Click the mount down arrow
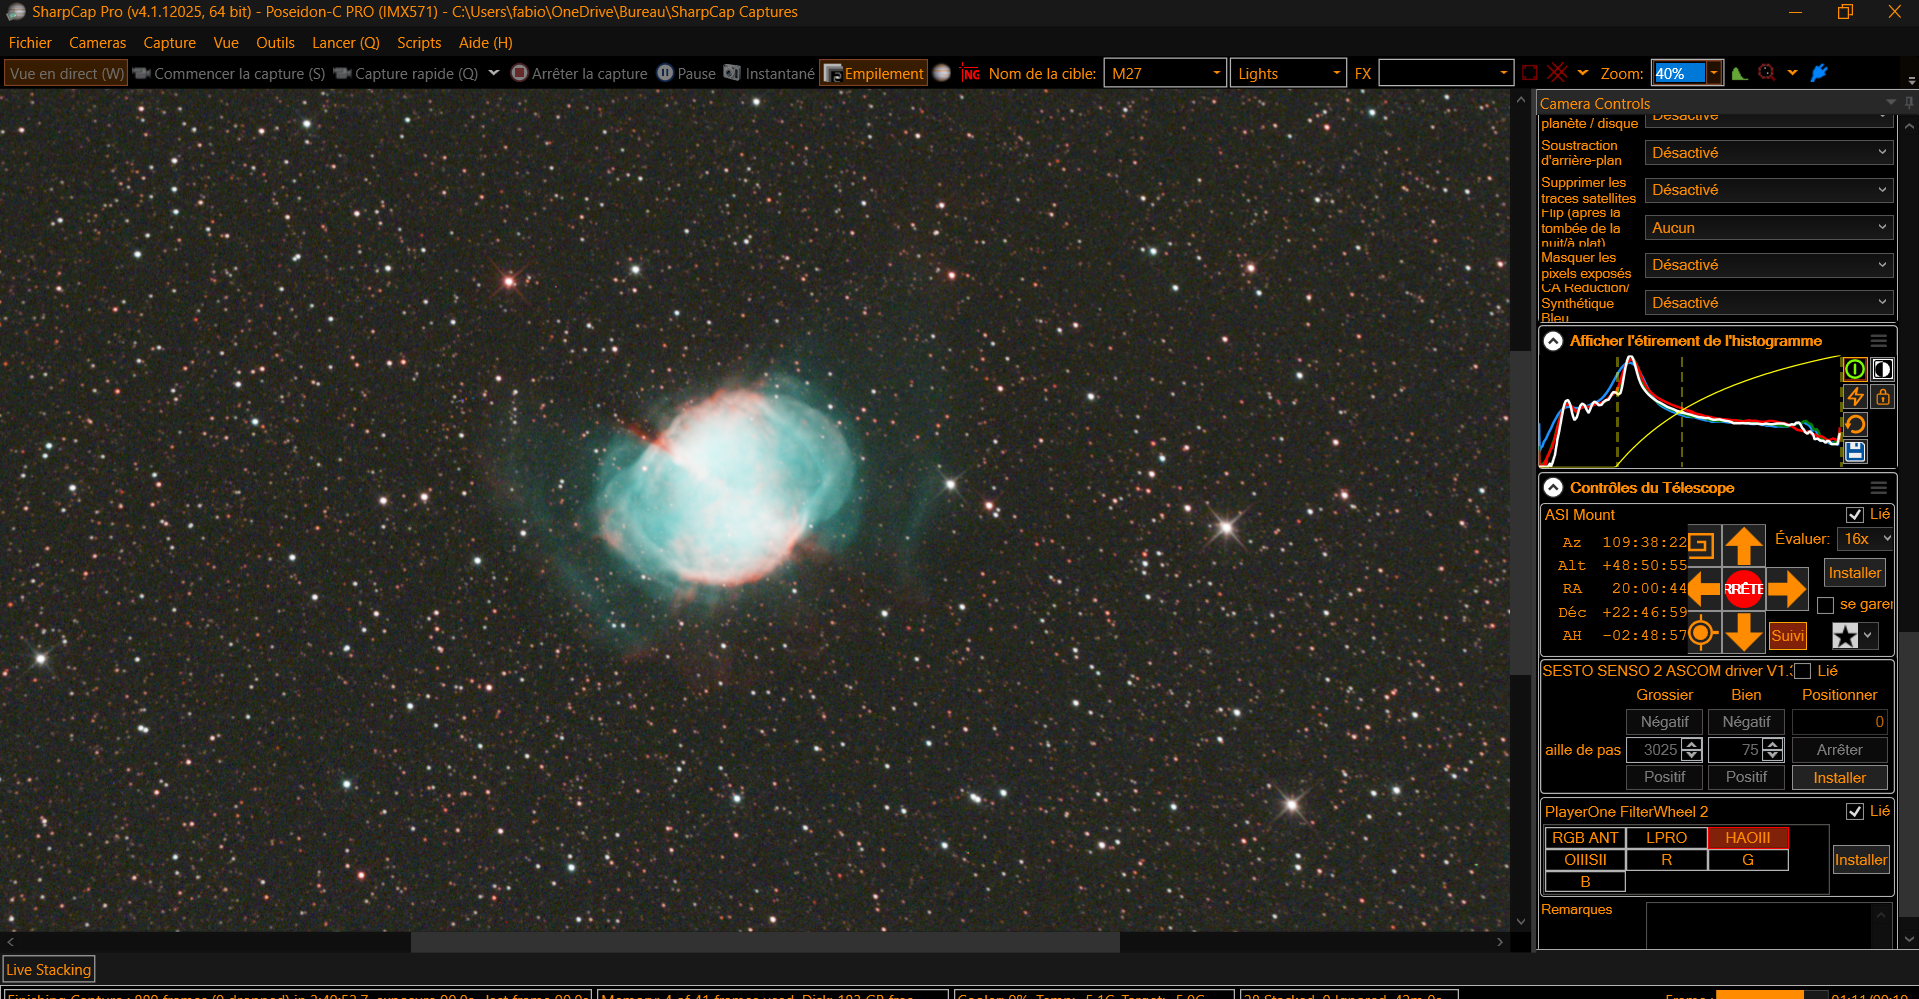This screenshot has width=1919, height=999. (x=1744, y=633)
